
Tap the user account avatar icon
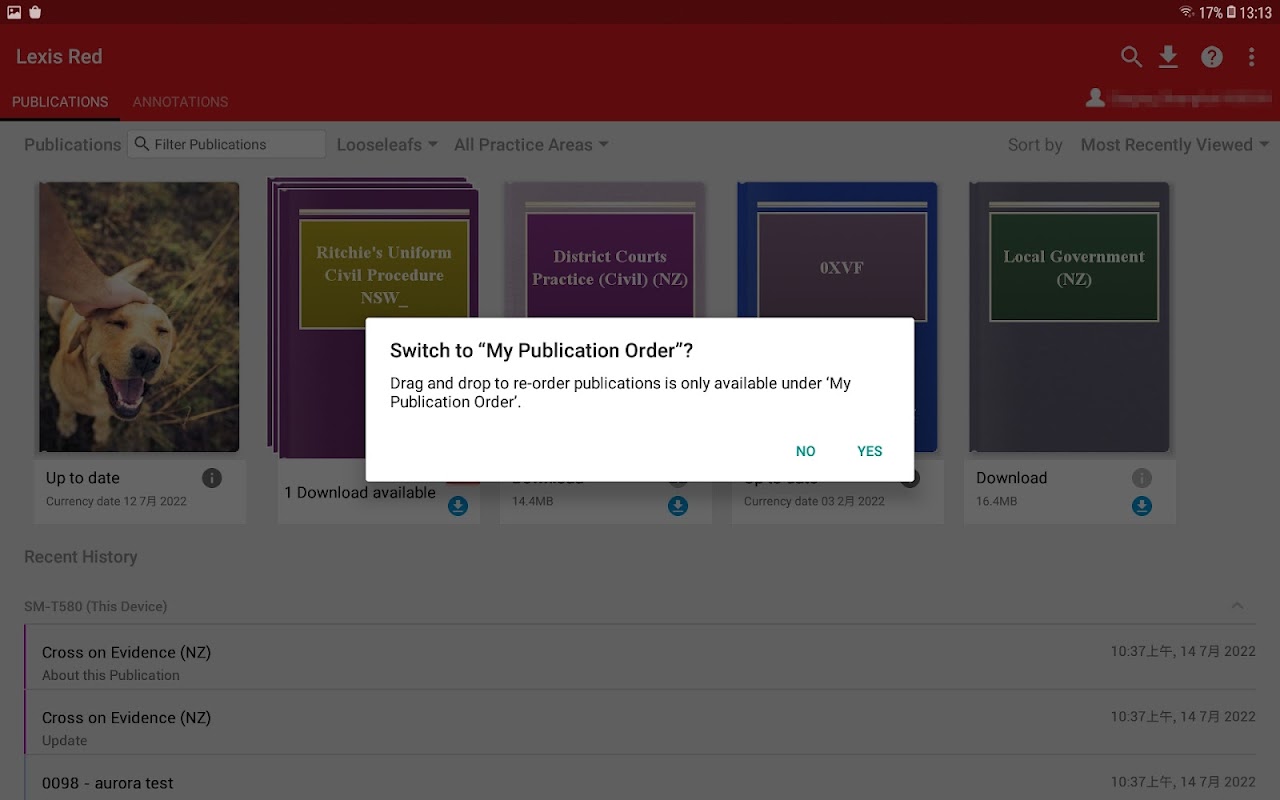tap(1096, 97)
